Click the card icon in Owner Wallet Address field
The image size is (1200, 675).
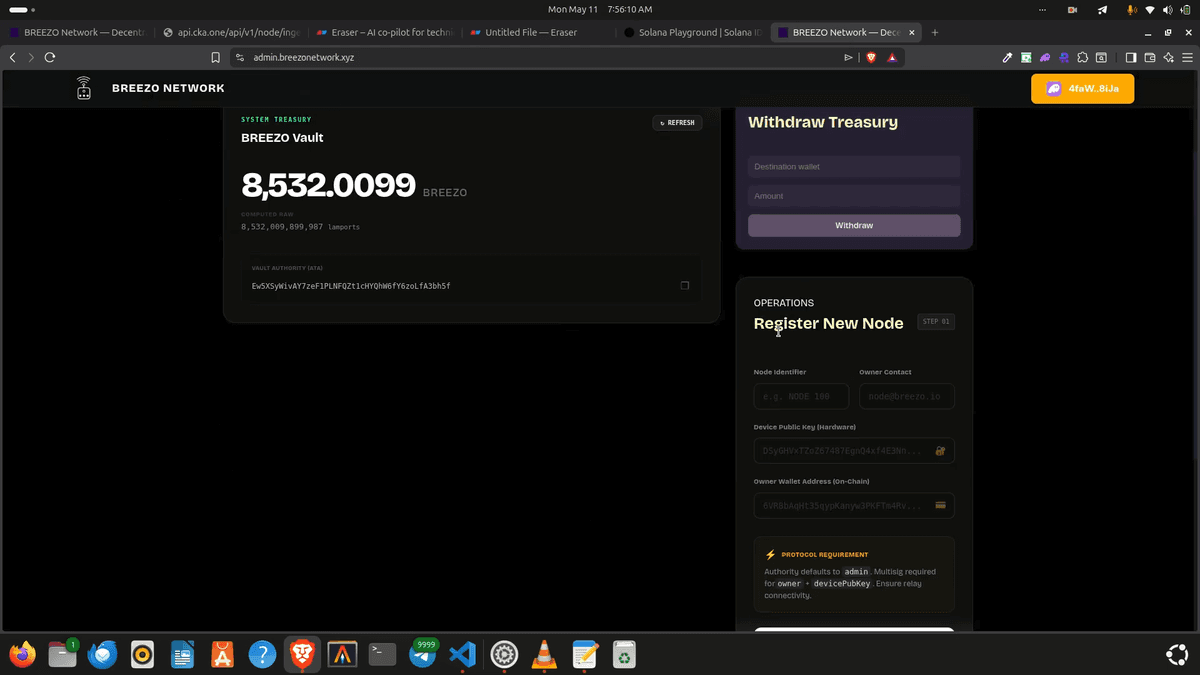coord(940,505)
